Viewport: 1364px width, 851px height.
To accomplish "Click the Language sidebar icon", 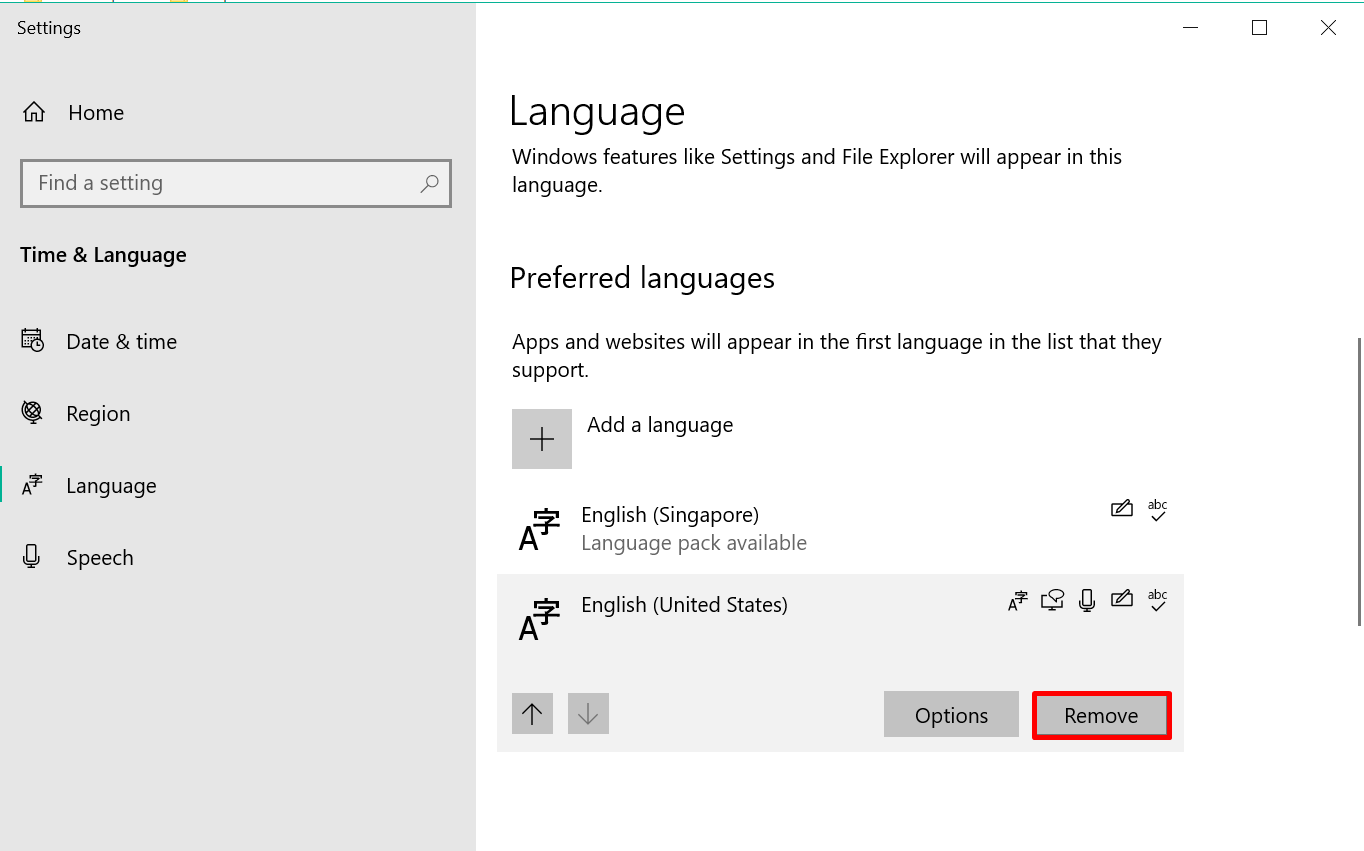I will tap(32, 485).
